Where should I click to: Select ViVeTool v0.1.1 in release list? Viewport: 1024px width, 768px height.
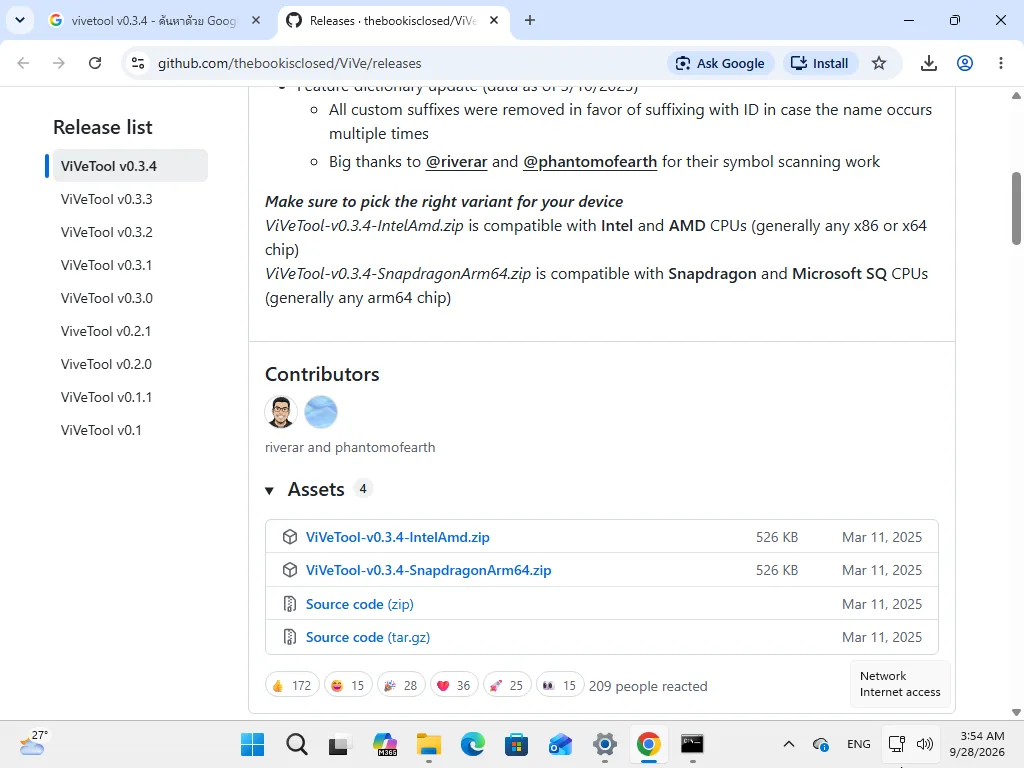point(106,397)
